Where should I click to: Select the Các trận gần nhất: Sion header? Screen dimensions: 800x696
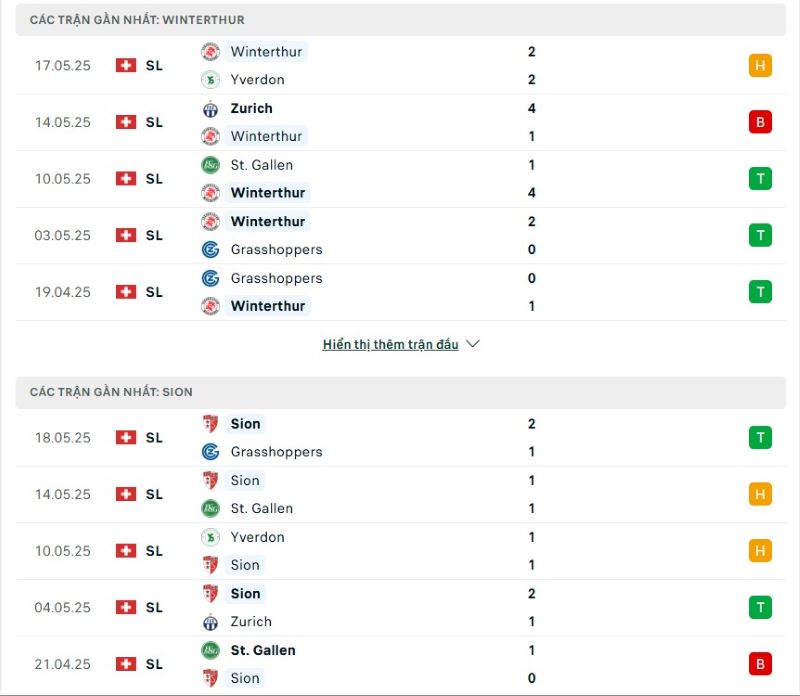coord(401,392)
